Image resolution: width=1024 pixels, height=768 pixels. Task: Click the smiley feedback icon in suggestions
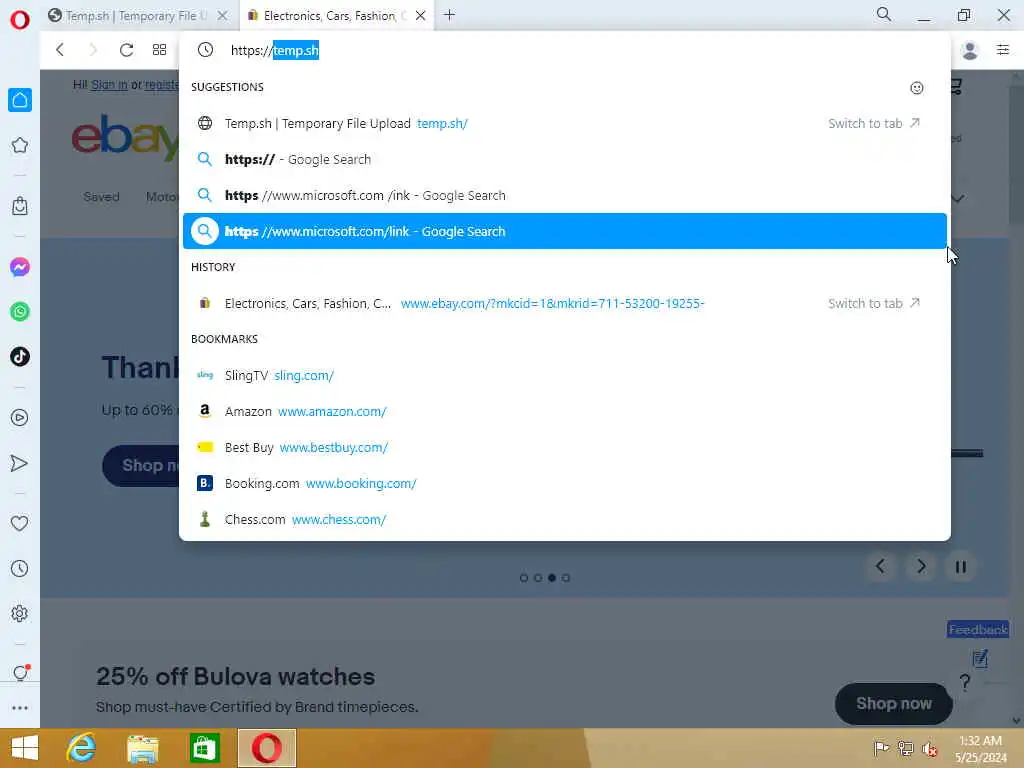[917, 88]
